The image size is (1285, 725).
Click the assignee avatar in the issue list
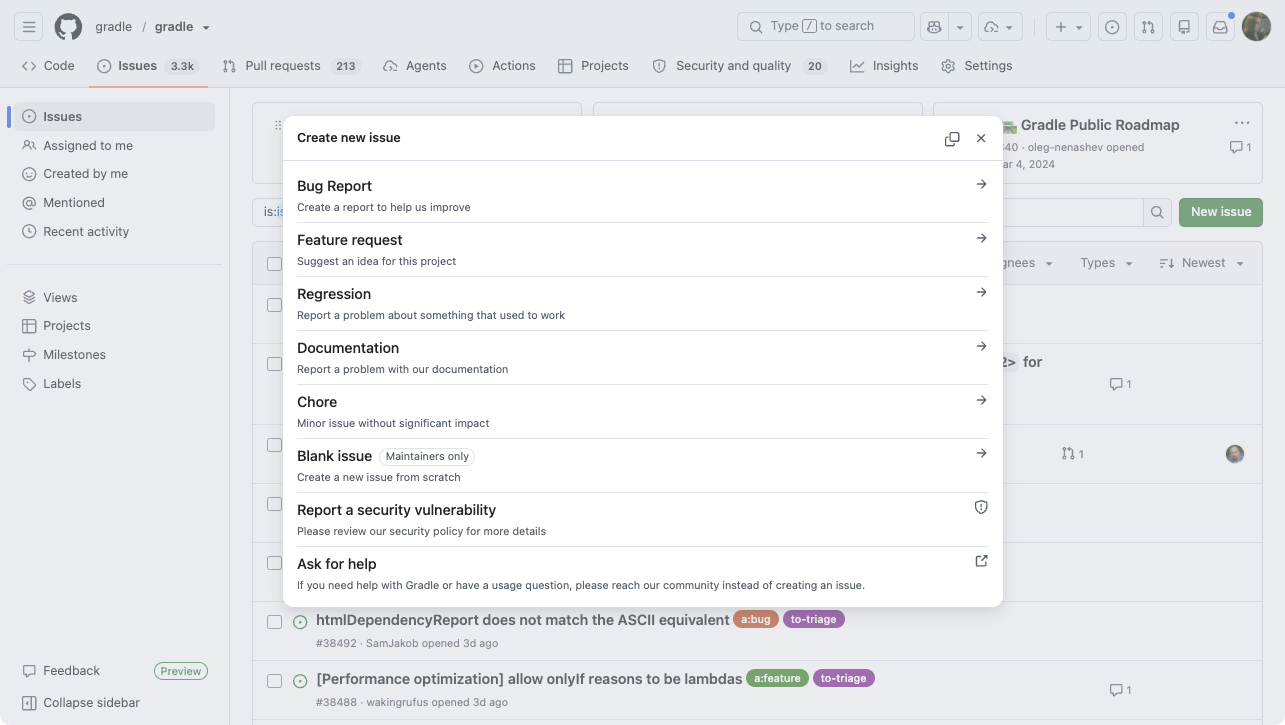[1235, 454]
